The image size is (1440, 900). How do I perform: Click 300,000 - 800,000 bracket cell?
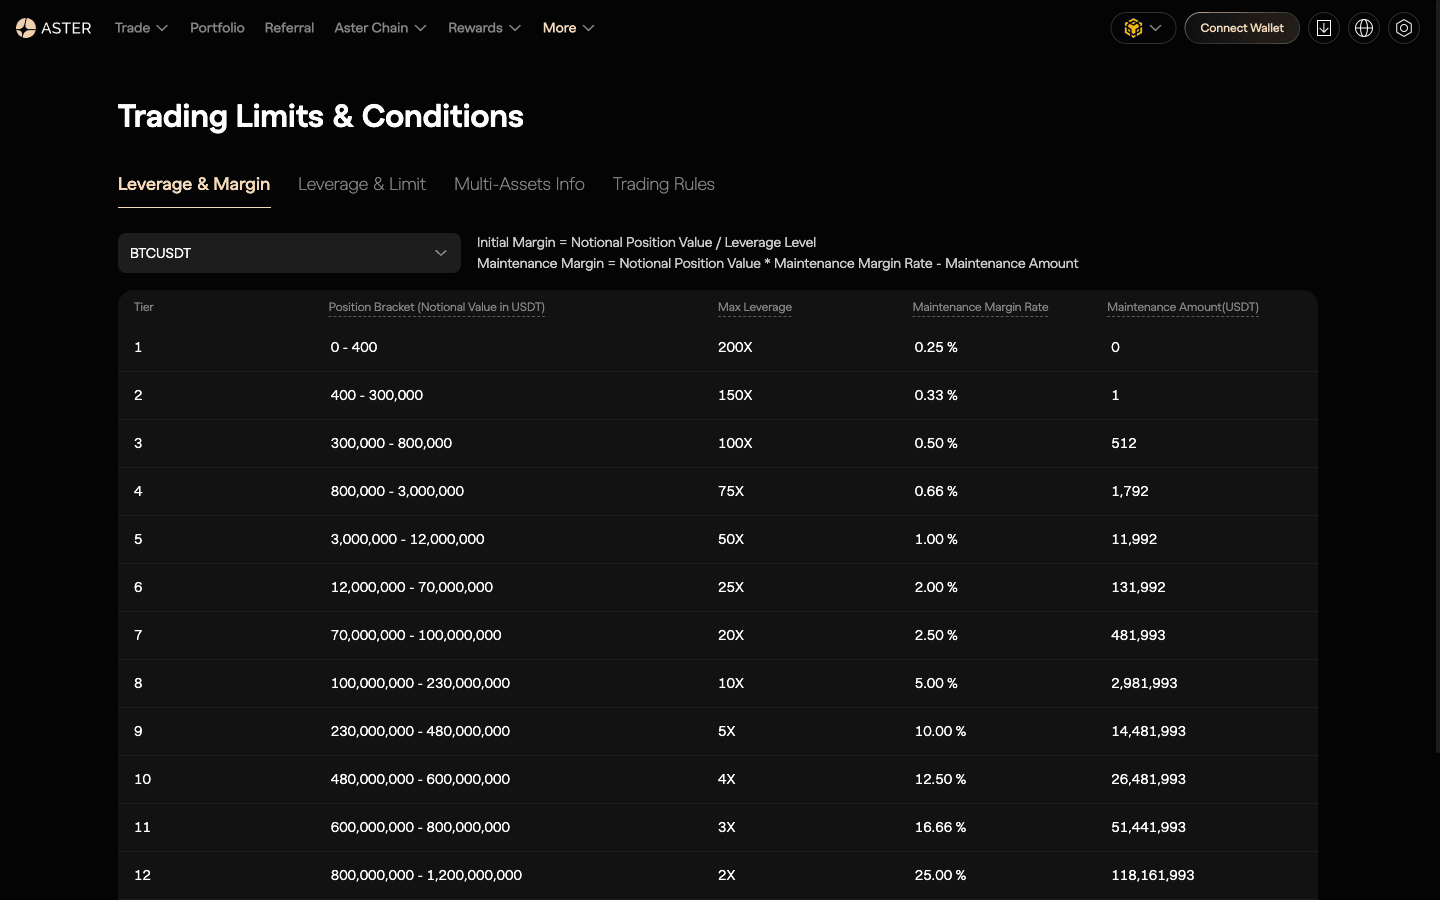pos(391,443)
